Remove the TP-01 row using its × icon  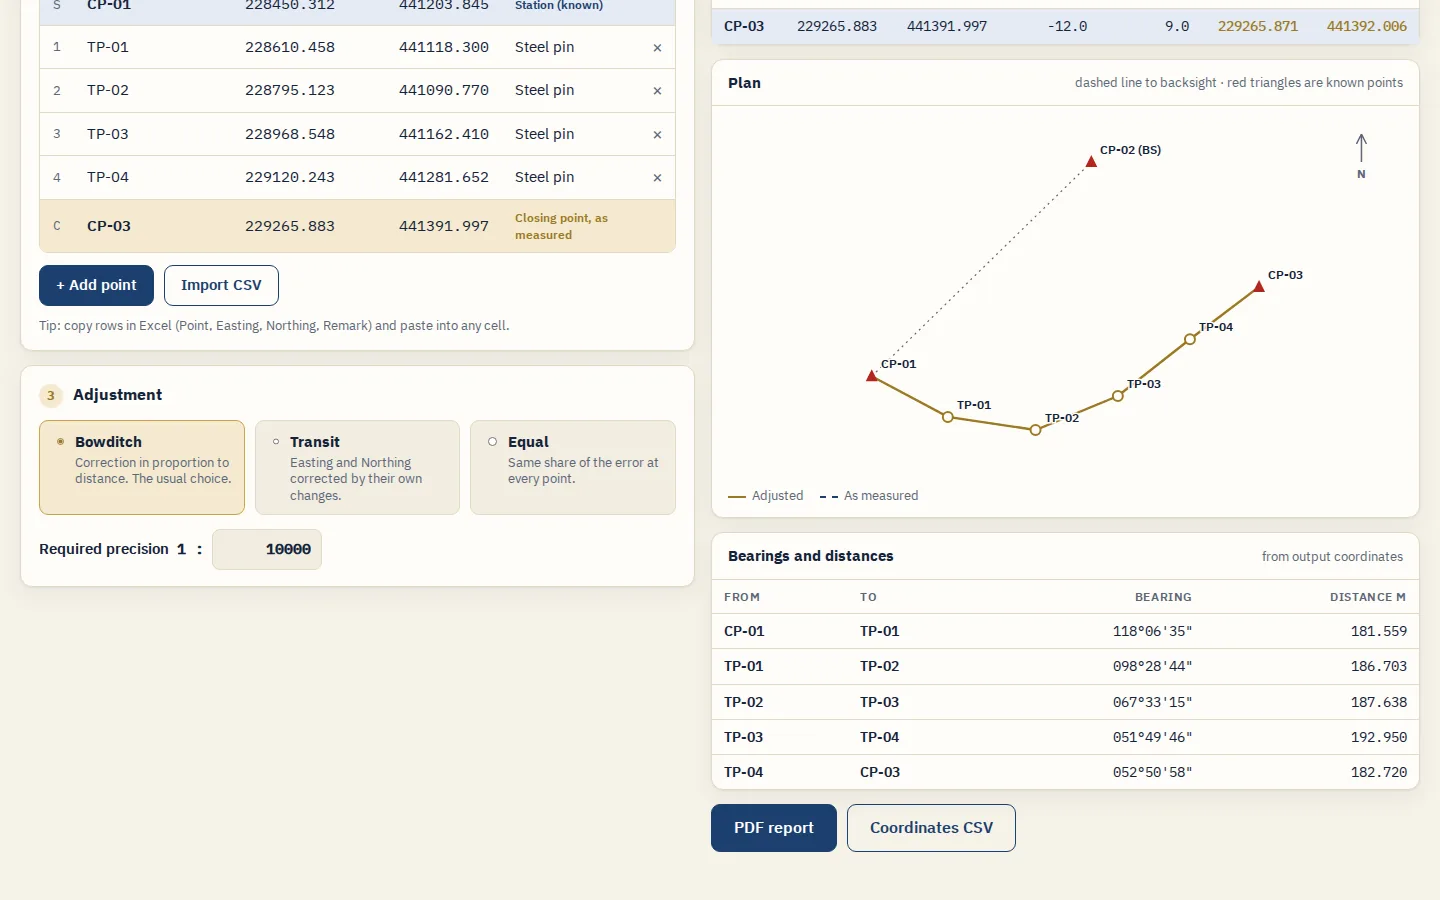click(657, 48)
